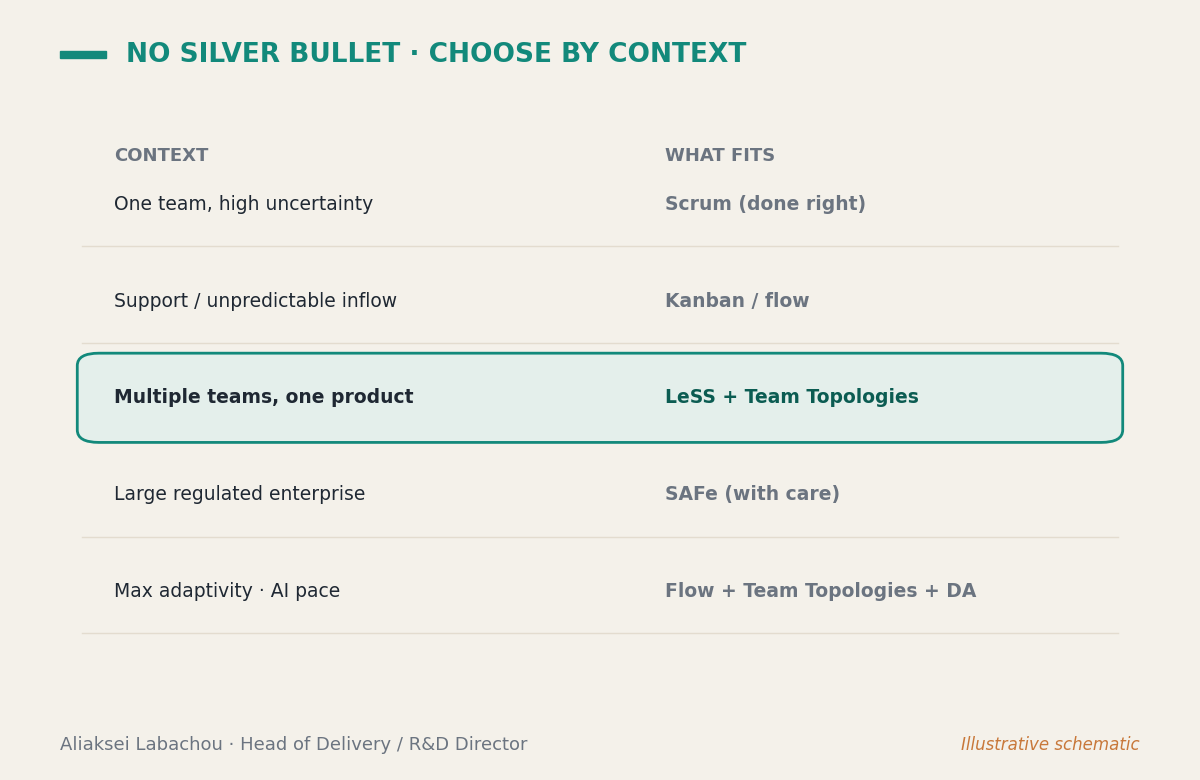Select the 'NO SILVER BULLET' slide title
1200x780 pixels.
click(263, 54)
